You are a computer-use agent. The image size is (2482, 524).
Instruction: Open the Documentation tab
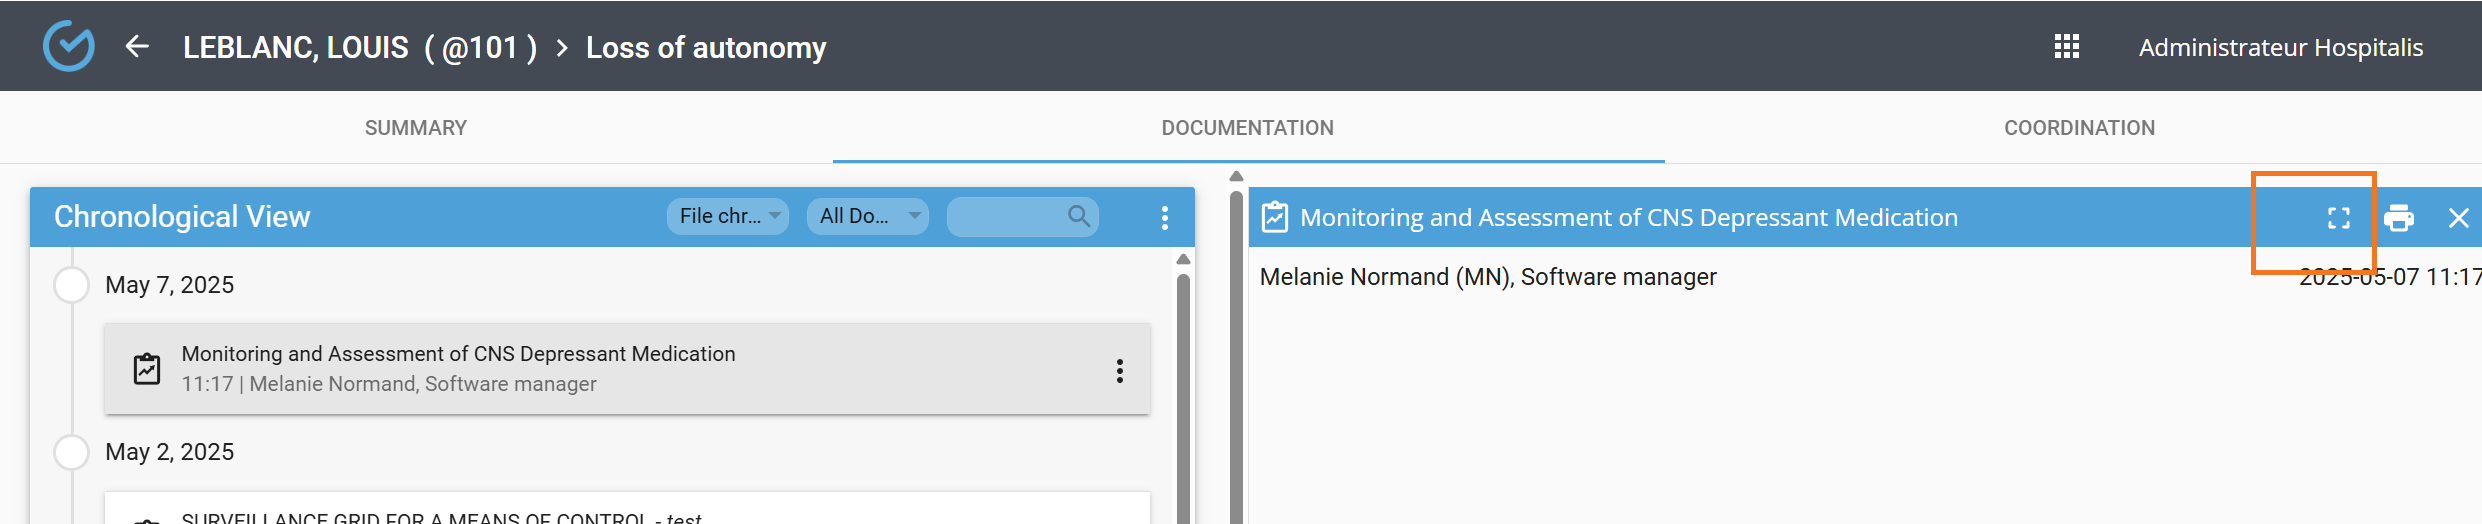(x=1247, y=128)
